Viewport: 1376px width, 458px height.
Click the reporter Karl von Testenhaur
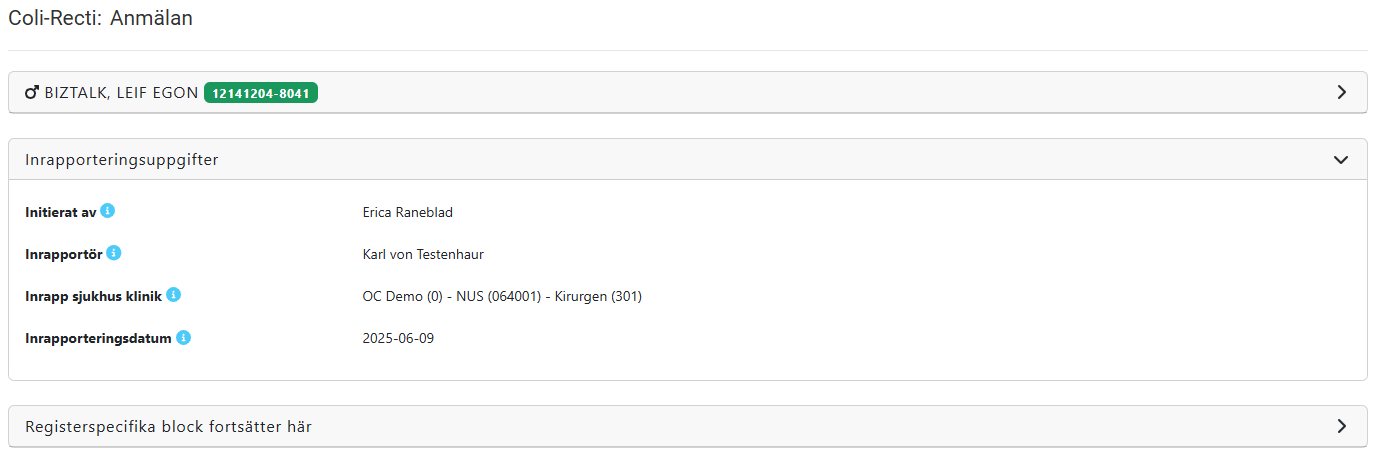click(423, 254)
